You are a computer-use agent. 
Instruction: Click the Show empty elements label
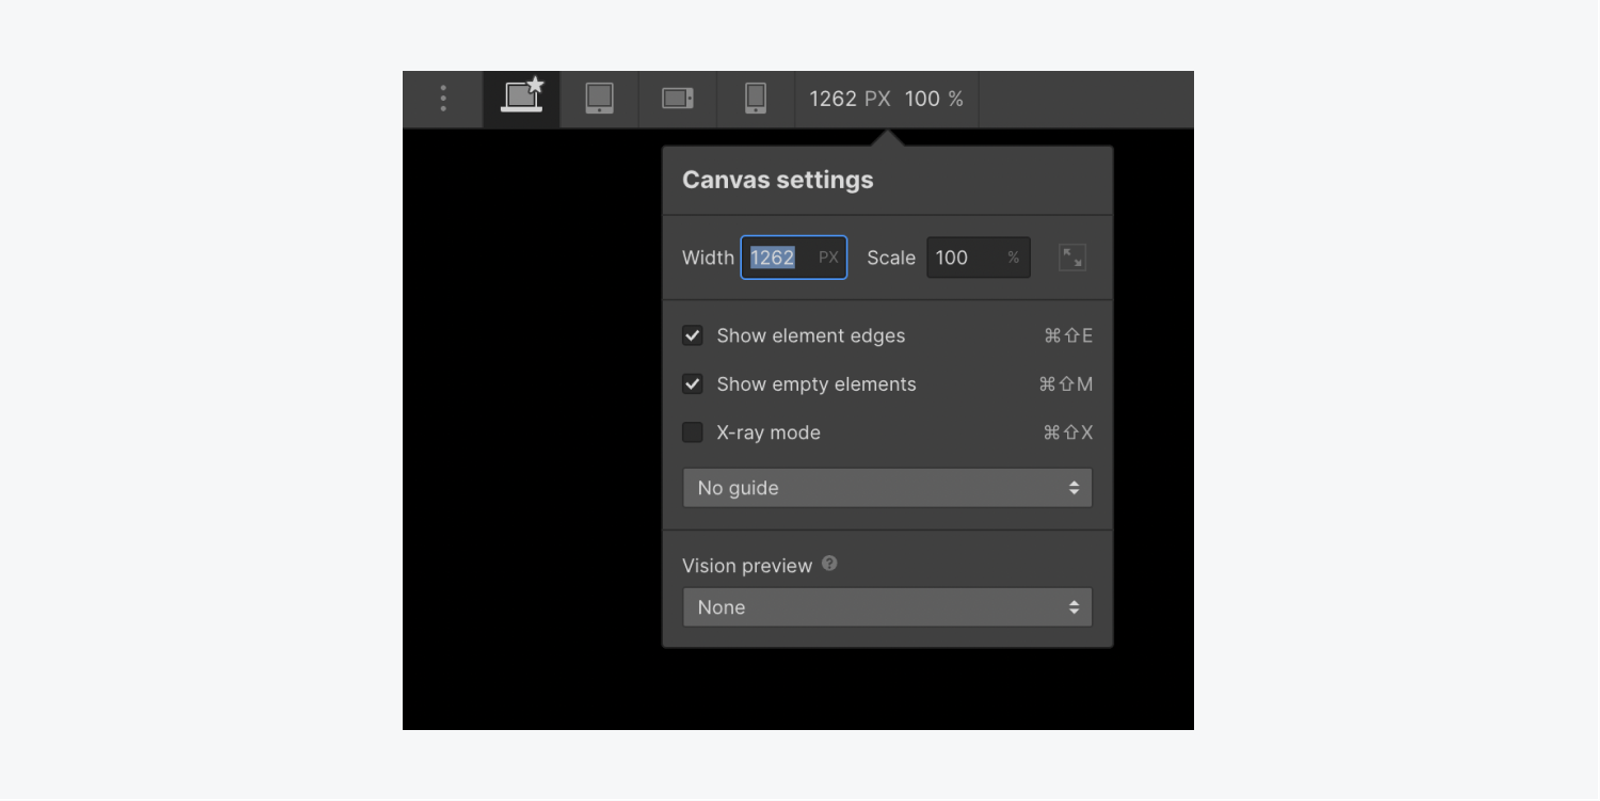pos(816,384)
